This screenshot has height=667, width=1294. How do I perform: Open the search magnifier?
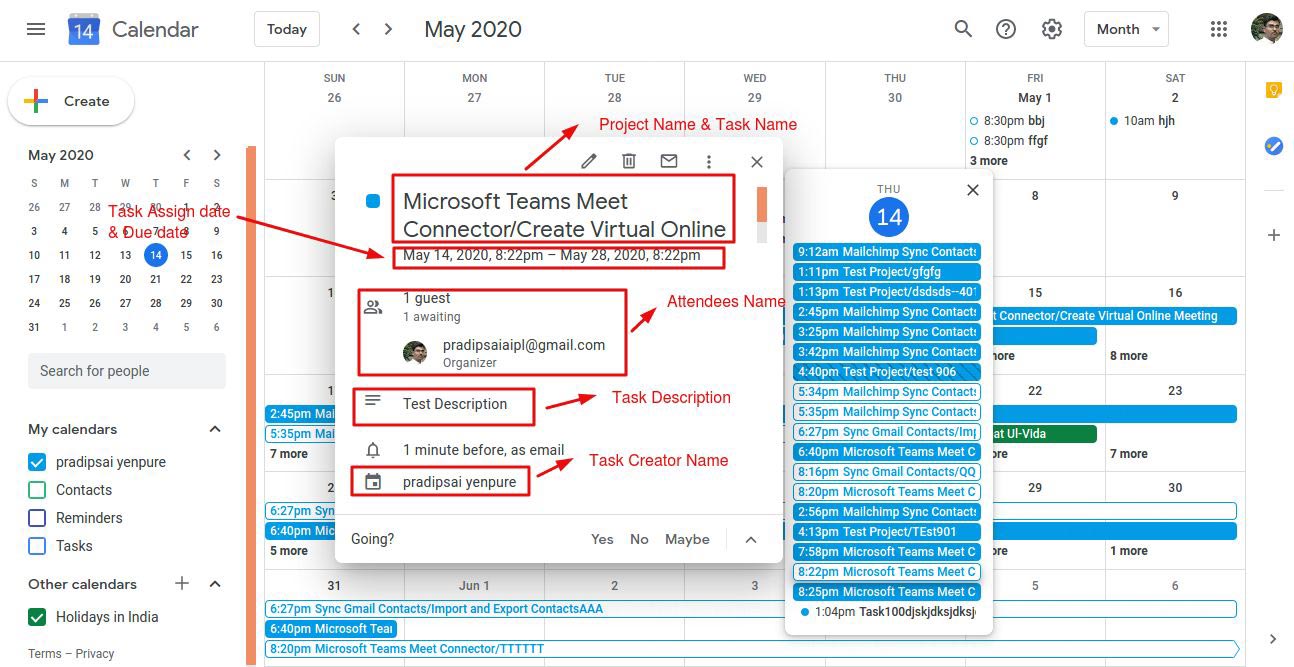(x=963, y=29)
